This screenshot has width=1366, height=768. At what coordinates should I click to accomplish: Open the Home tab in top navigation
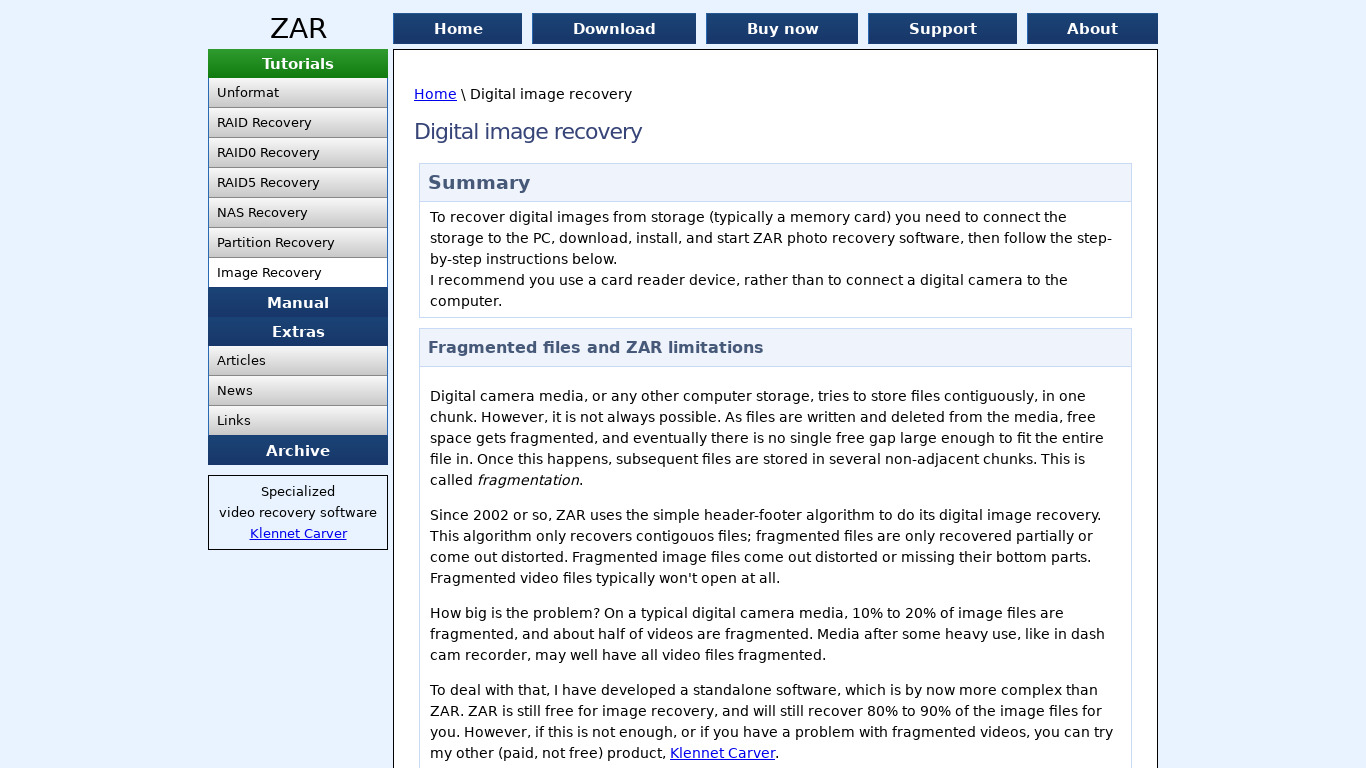(x=458, y=29)
